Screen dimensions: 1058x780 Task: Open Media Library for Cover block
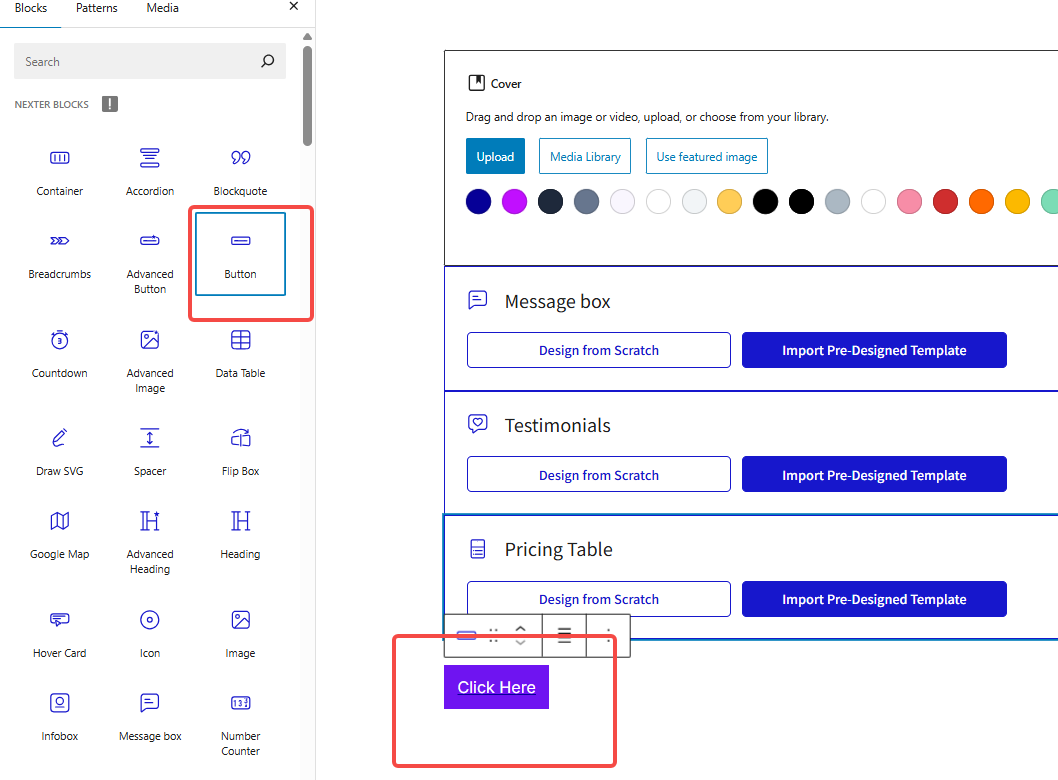tap(585, 156)
